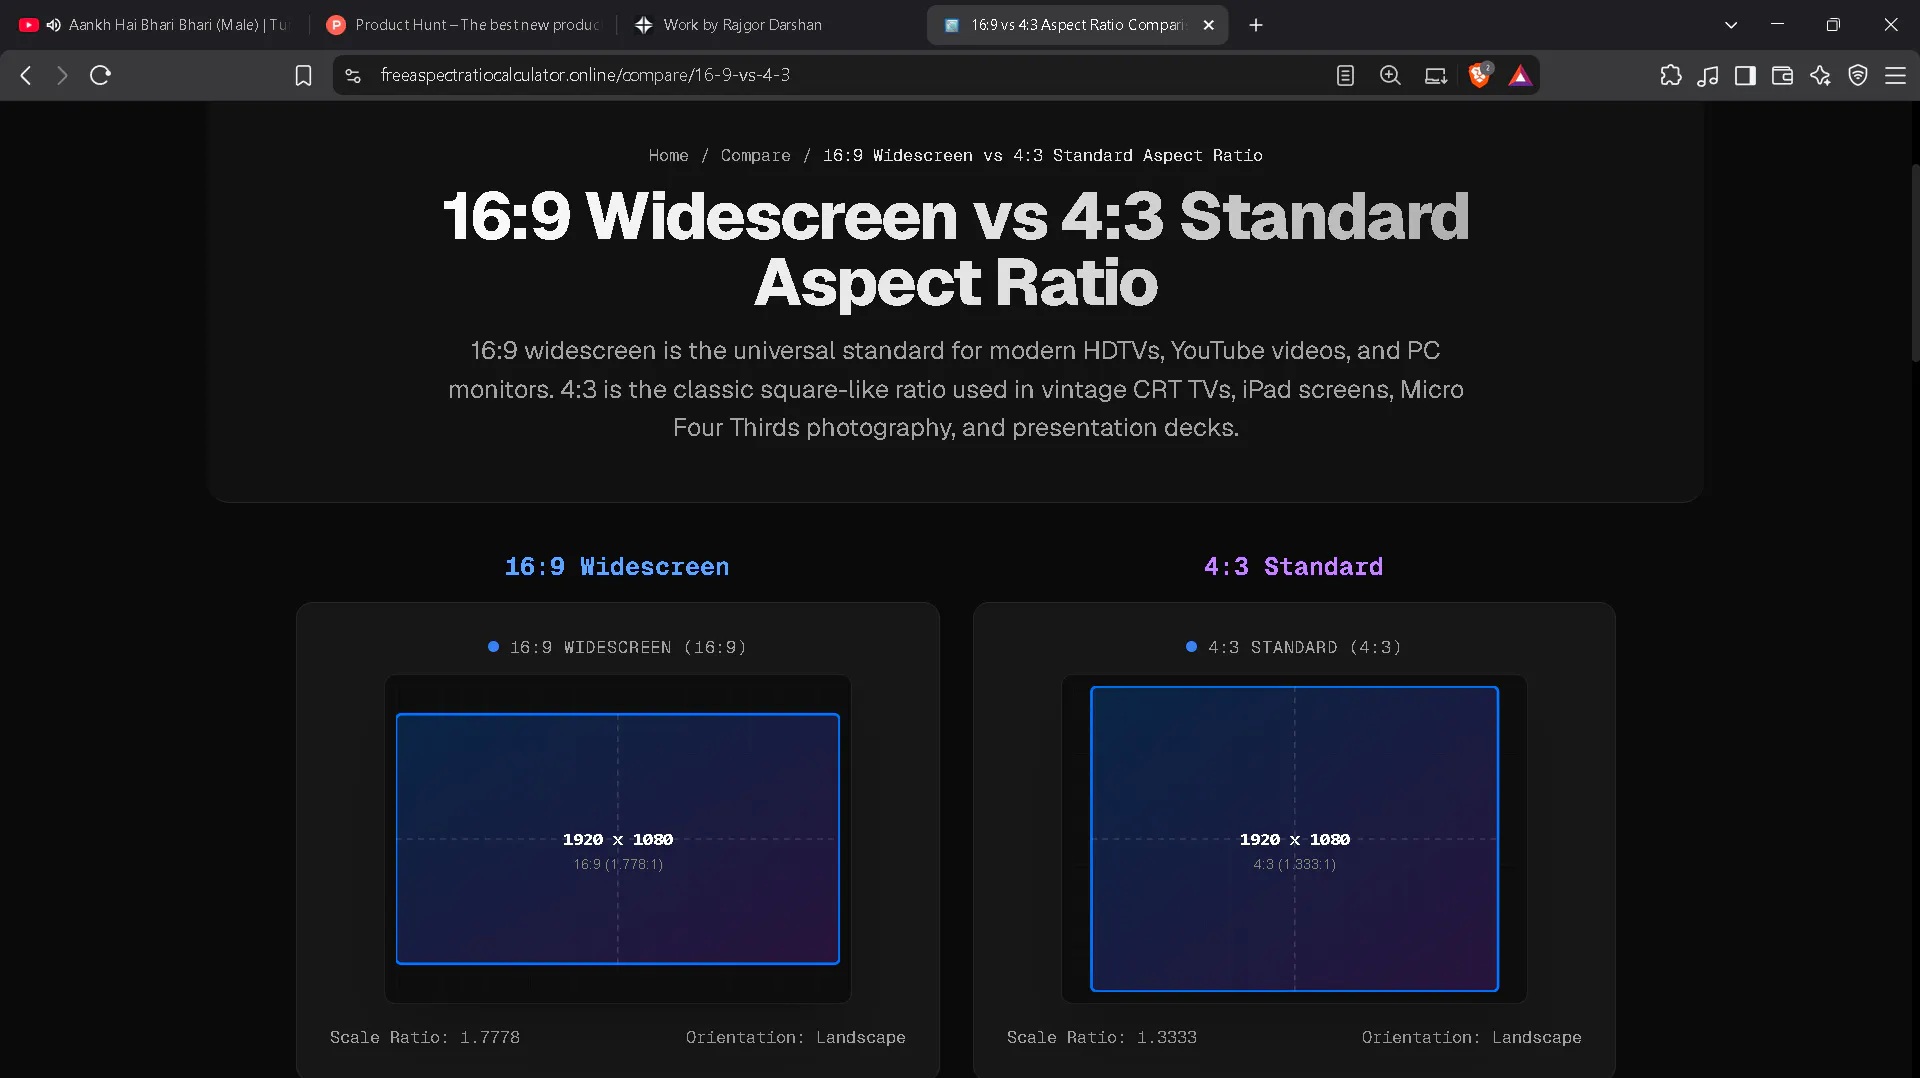
Task: Click the browser forward arrow
Action: point(62,75)
